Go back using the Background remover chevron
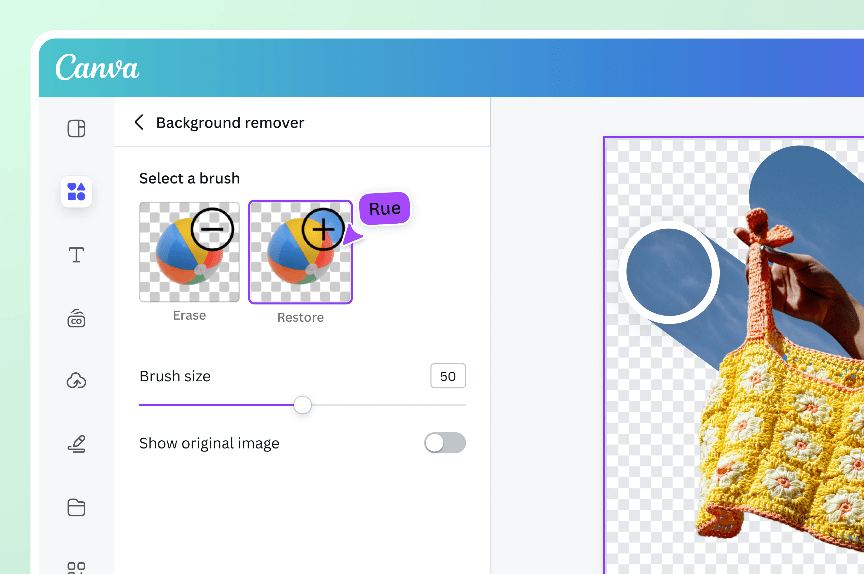The image size is (864, 574). [139, 122]
